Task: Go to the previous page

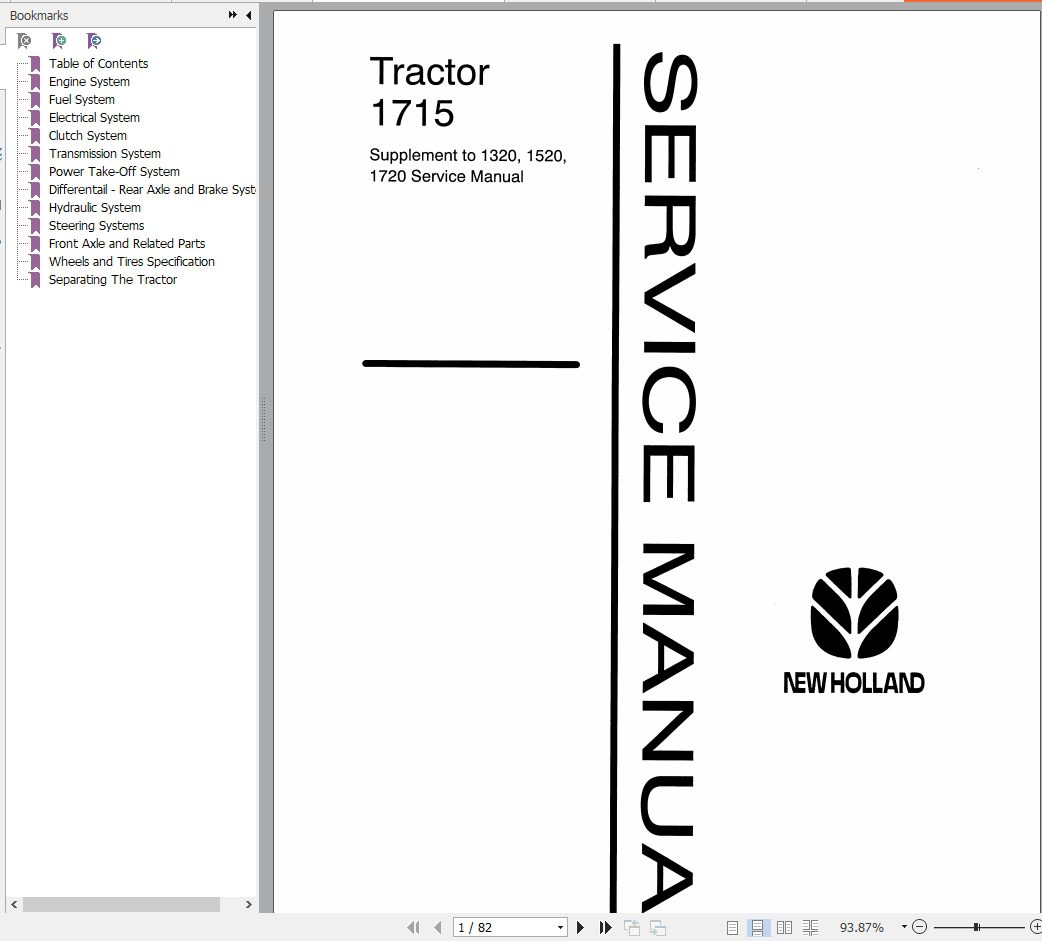Action: 437,927
